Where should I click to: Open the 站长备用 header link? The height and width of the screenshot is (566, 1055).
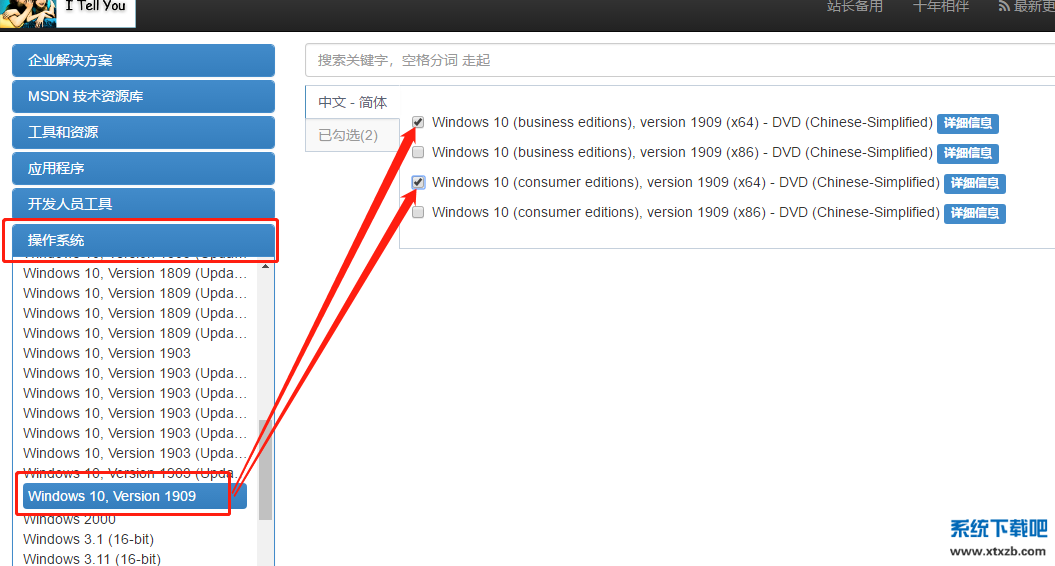pos(855,7)
